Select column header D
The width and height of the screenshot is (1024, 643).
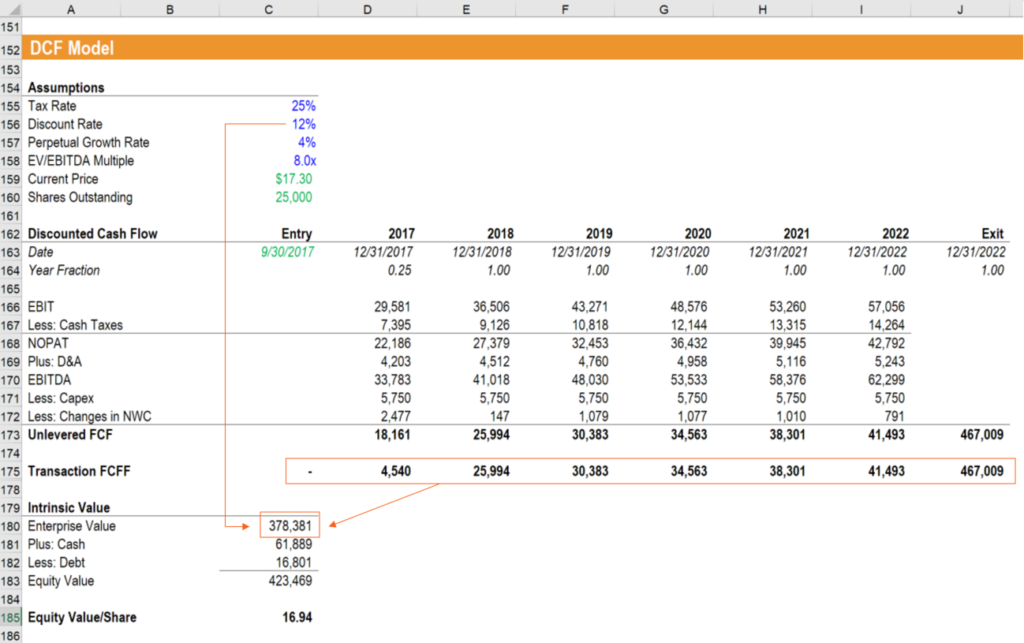[367, 9]
